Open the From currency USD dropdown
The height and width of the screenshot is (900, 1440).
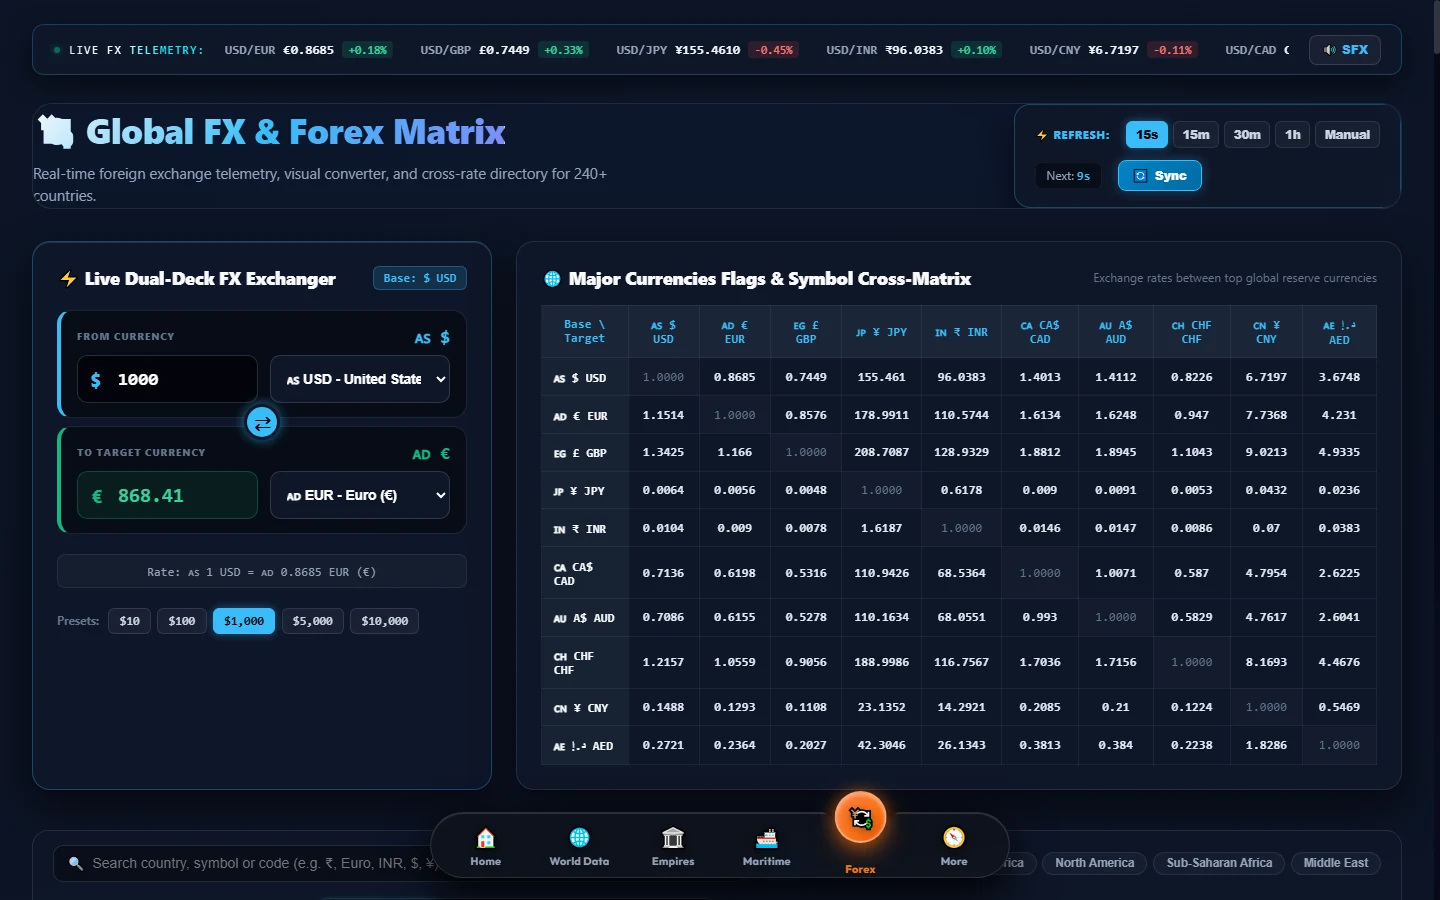[x=360, y=379]
